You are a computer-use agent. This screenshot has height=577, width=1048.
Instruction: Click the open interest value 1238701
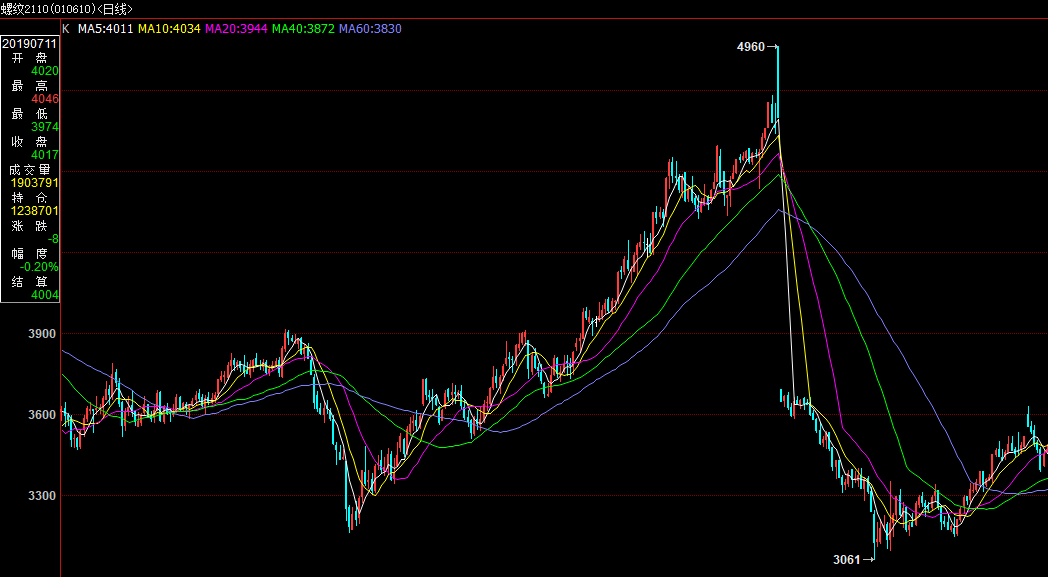pos(34,211)
